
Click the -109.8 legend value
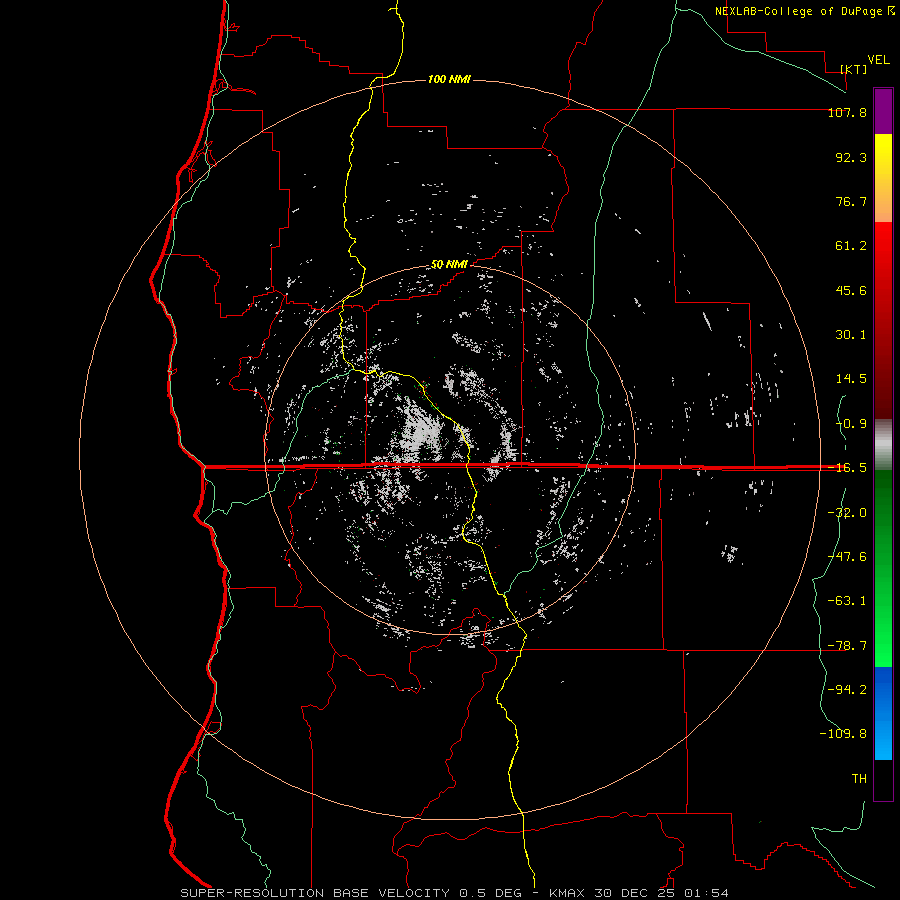click(843, 734)
